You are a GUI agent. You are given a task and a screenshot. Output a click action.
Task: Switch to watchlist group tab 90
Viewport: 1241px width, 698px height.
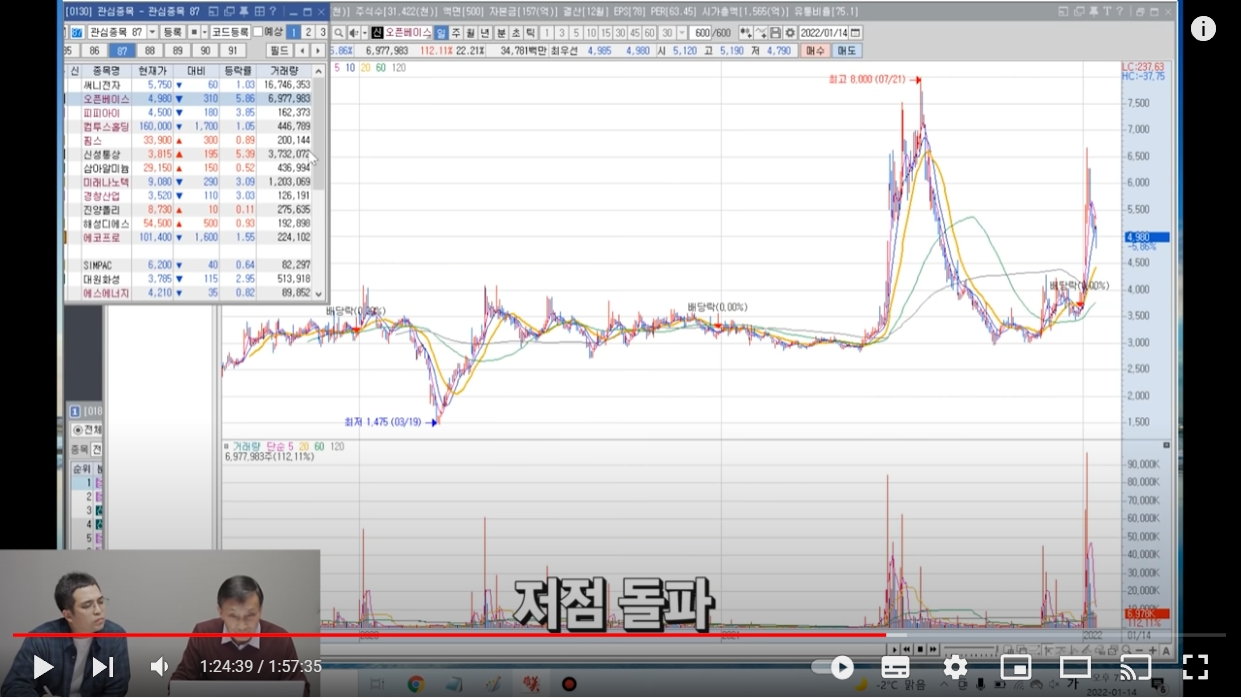click(x=205, y=50)
